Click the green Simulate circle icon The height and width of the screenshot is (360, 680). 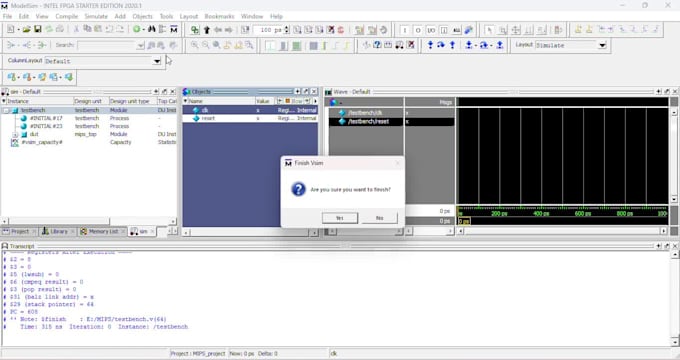click(137, 29)
